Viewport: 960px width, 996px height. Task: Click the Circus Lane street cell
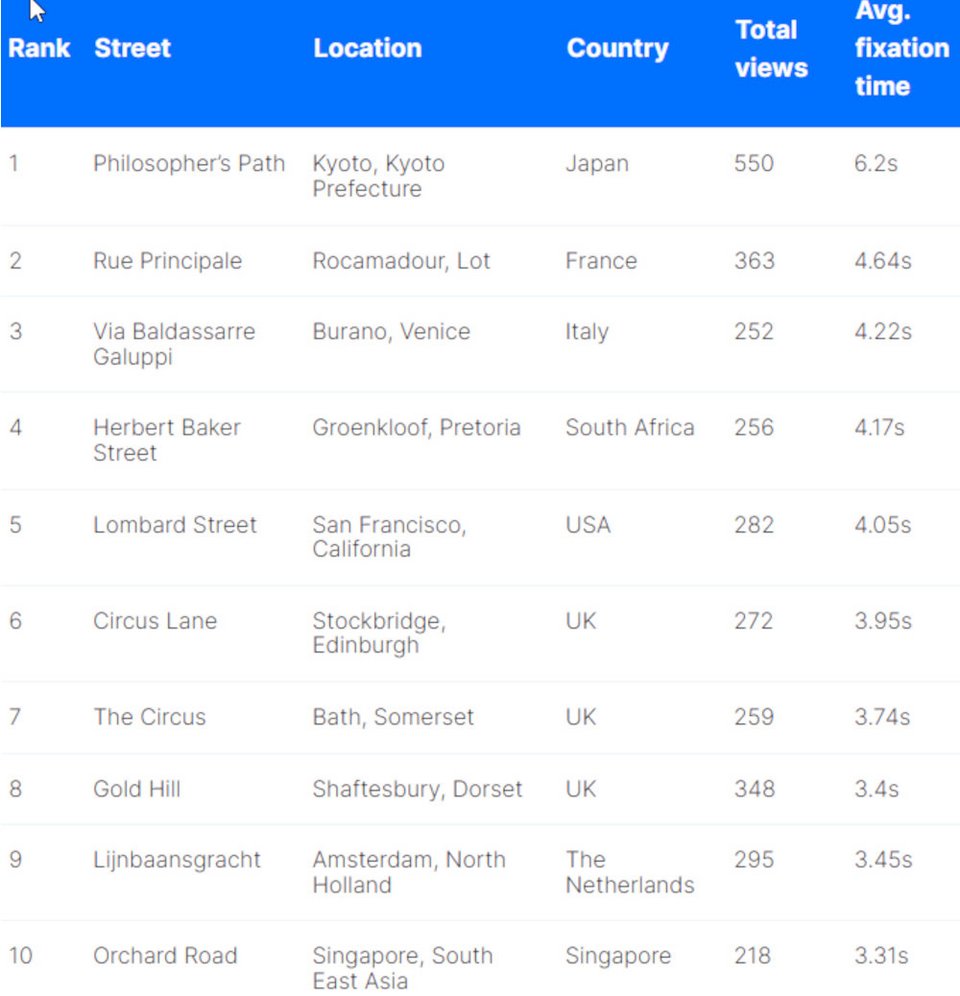(155, 621)
